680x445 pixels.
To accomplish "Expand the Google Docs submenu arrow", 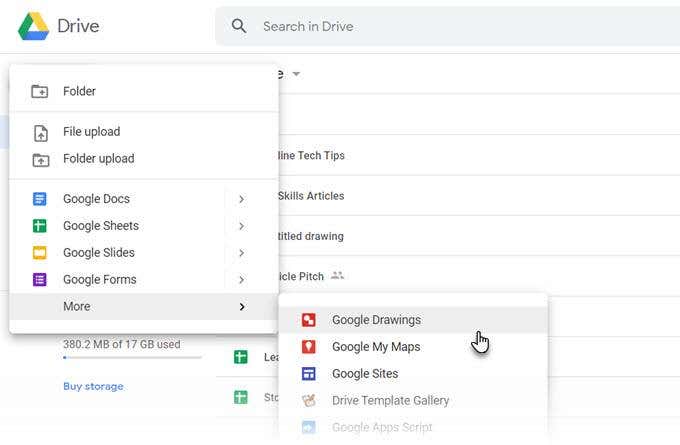I will point(242,199).
